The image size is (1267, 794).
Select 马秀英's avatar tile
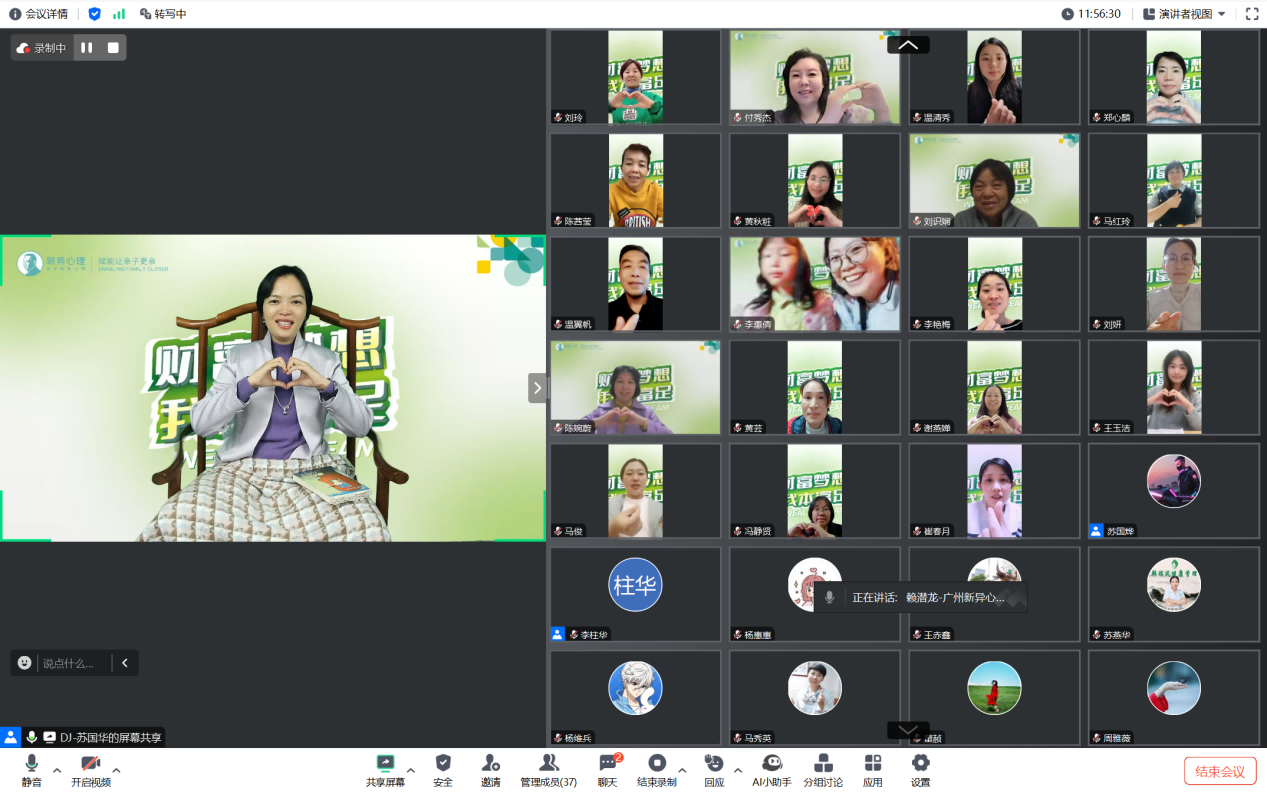(x=815, y=697)
